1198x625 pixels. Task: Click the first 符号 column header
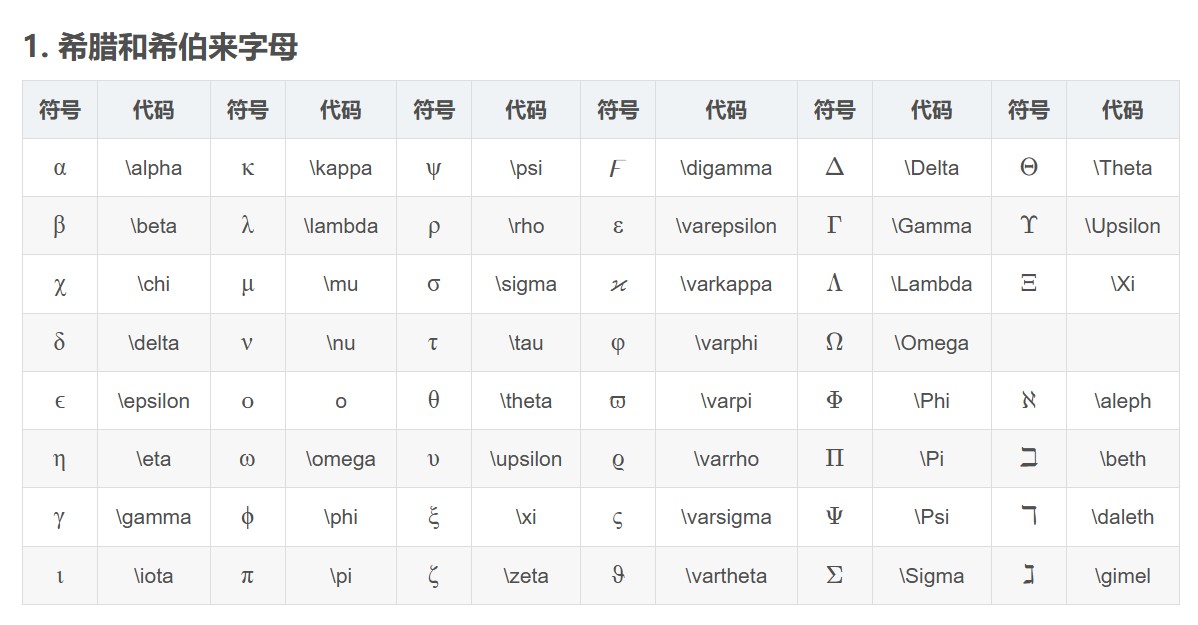[60, 110]
